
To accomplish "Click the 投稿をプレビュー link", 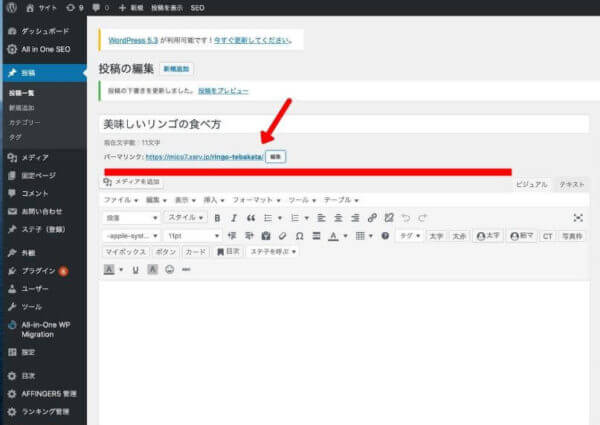I will pos(223,91).
